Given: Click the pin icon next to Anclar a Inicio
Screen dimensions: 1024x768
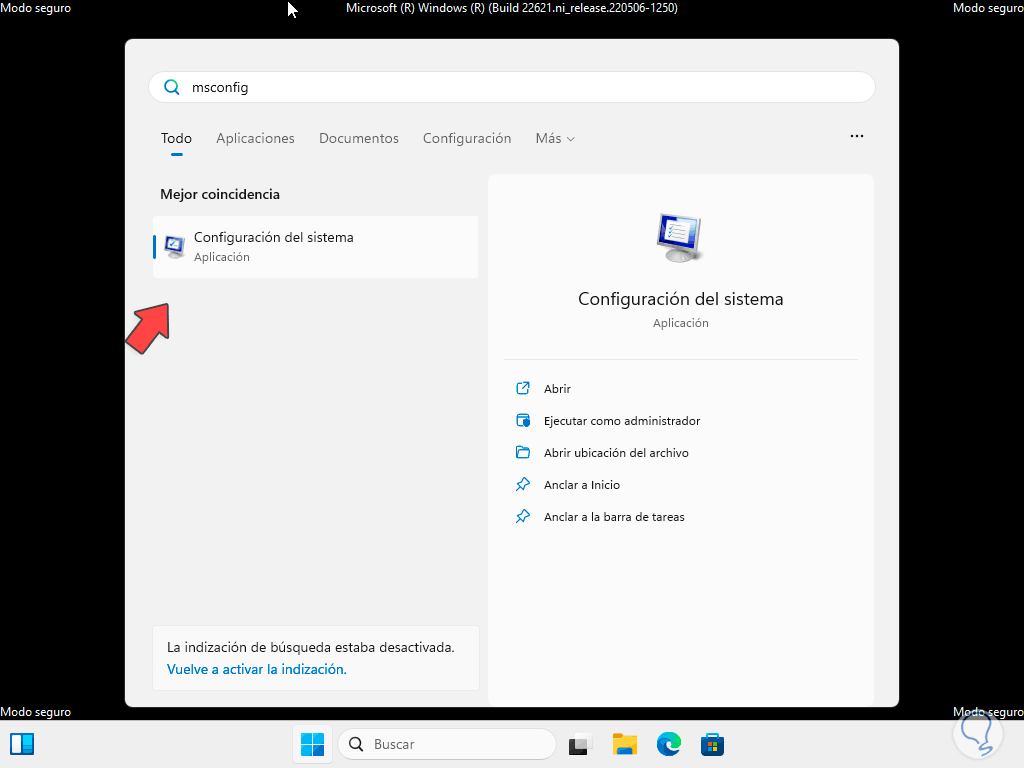Looking at the screenshot, I should [x=523, y=484].
